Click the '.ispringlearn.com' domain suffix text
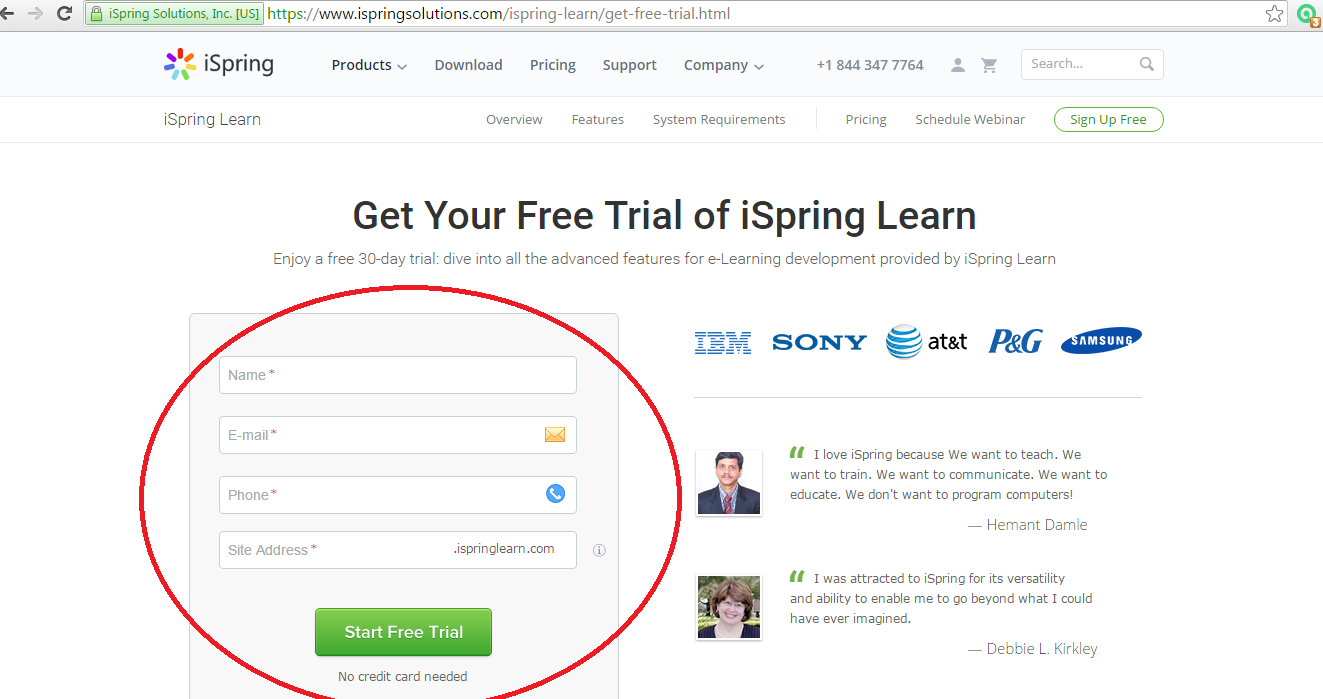 503,549
